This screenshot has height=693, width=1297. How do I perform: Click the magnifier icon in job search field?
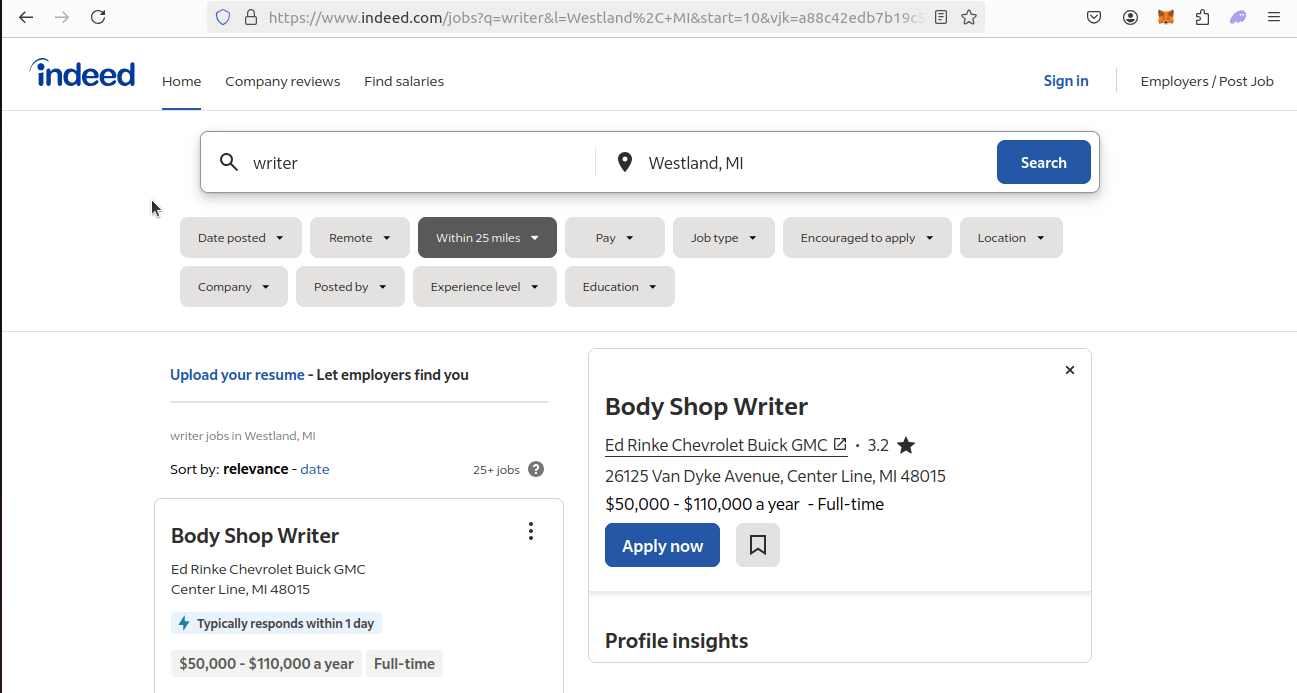[229, 162]
